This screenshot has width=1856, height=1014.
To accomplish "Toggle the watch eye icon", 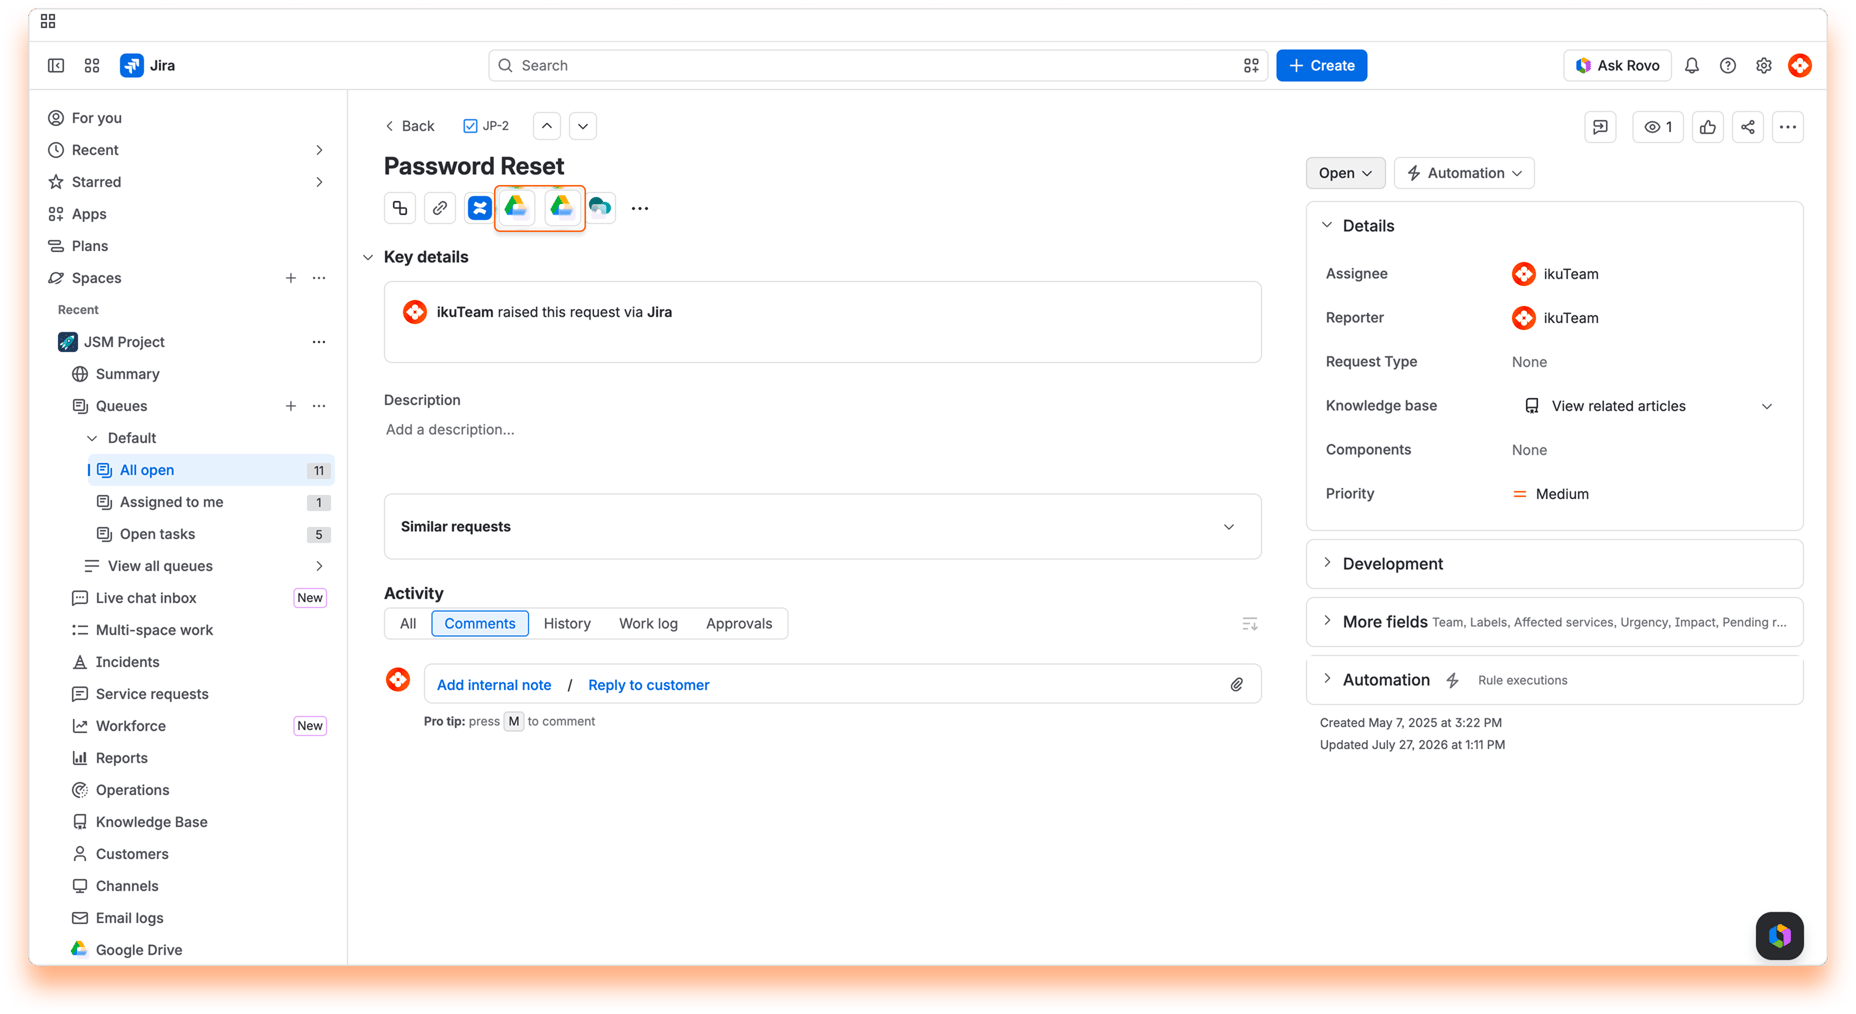I will point(1658,127).
